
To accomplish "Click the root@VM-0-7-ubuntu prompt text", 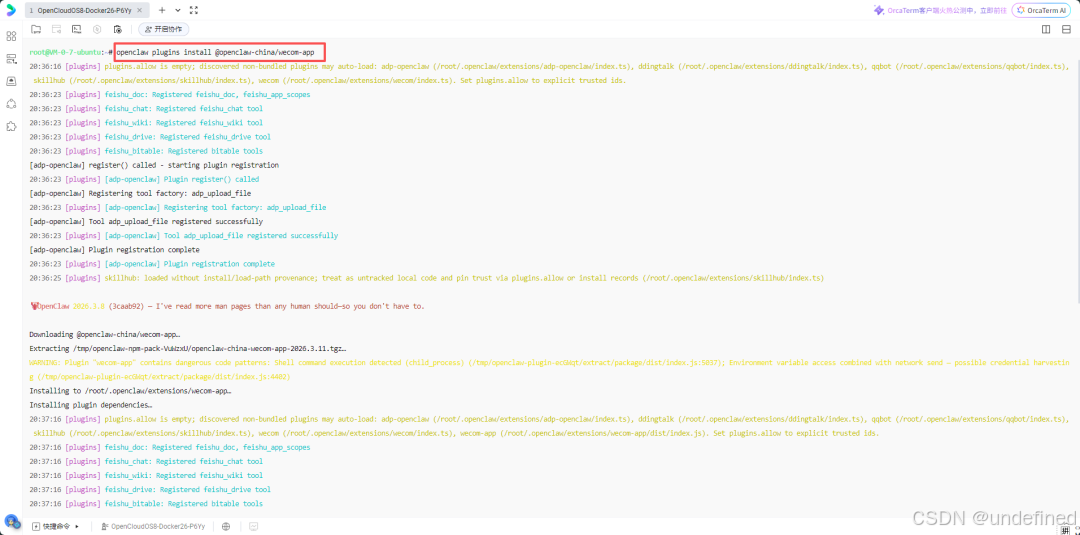I will coord(71,52).
